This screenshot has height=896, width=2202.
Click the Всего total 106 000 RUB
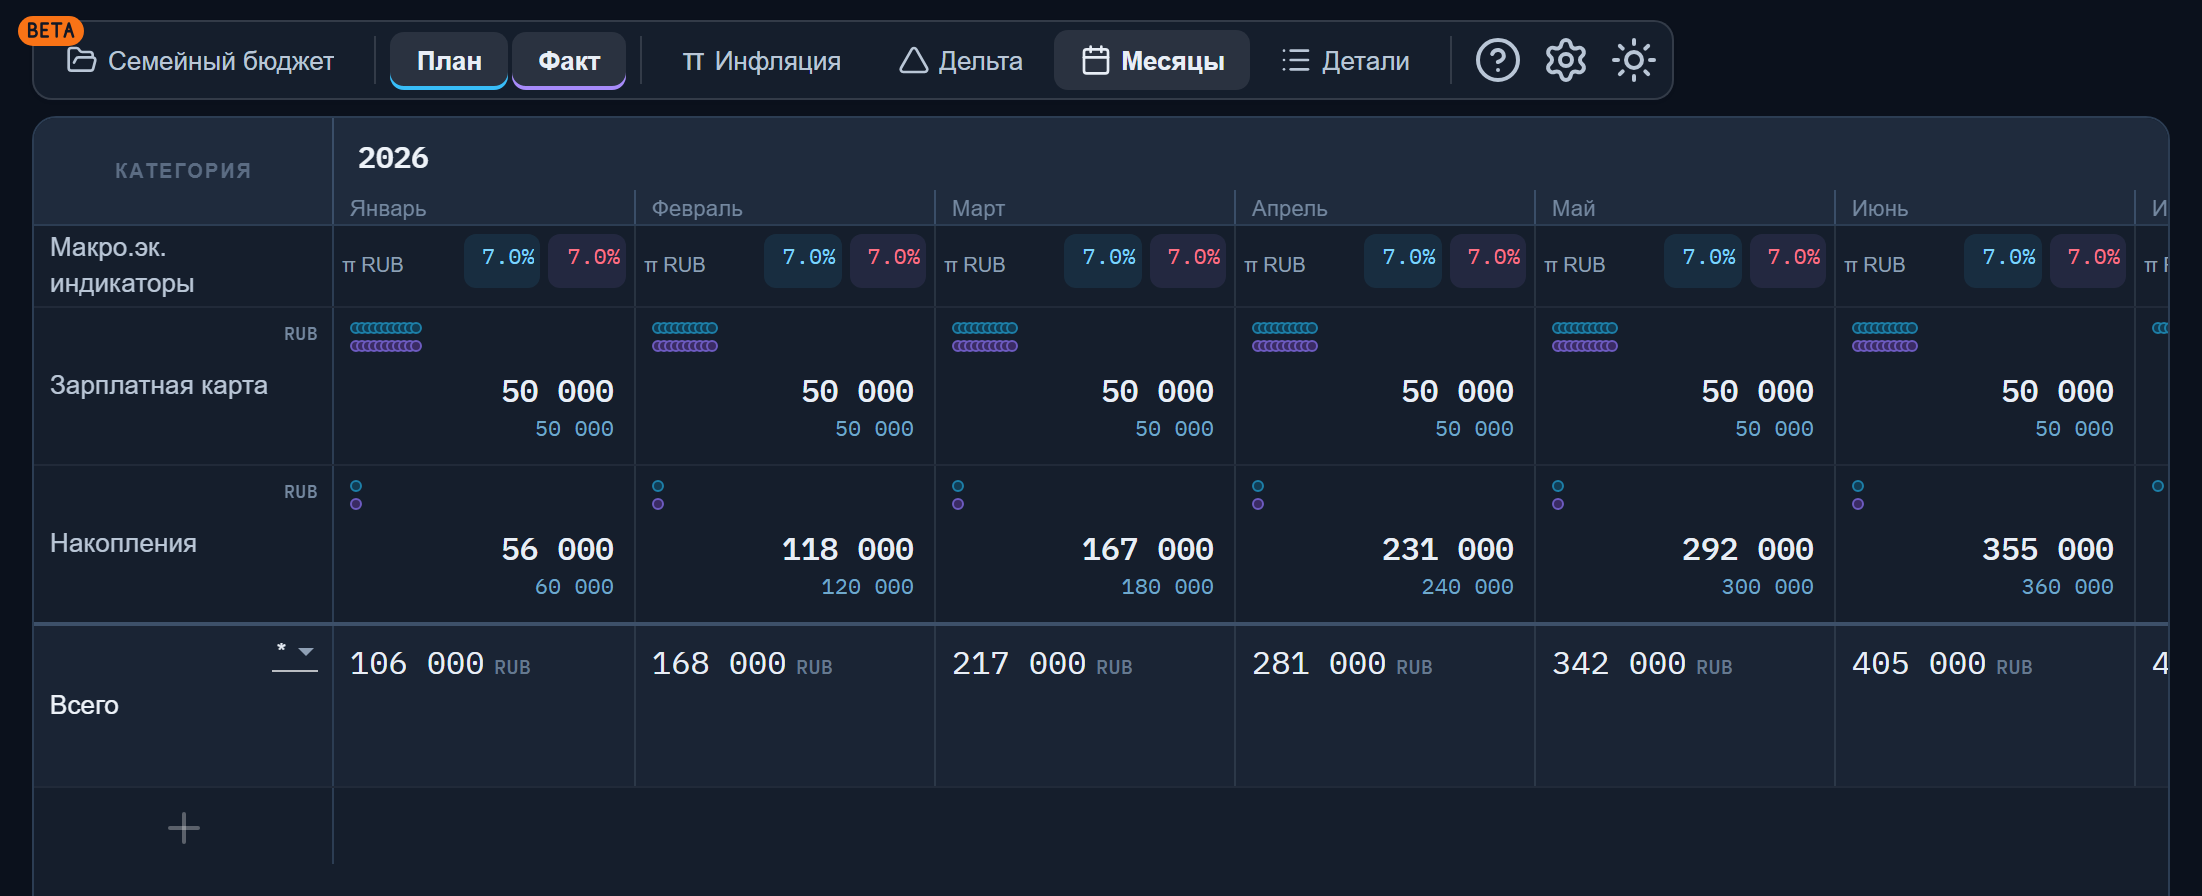click(x=440, y=664)
